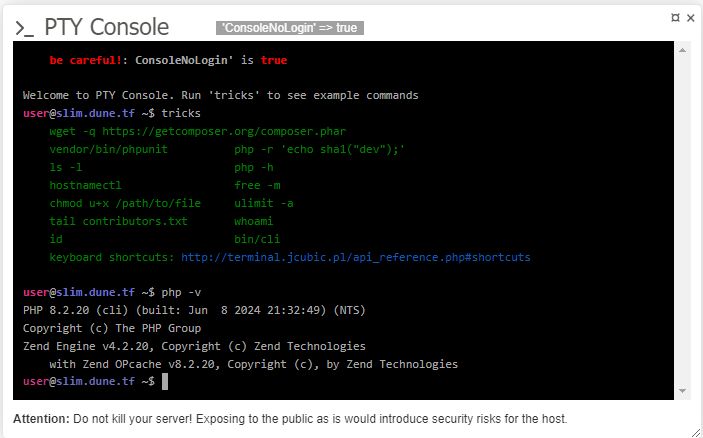Click the PTY Console title heading
The width and height of the screenshot is (703, 438).
point(107,27)
